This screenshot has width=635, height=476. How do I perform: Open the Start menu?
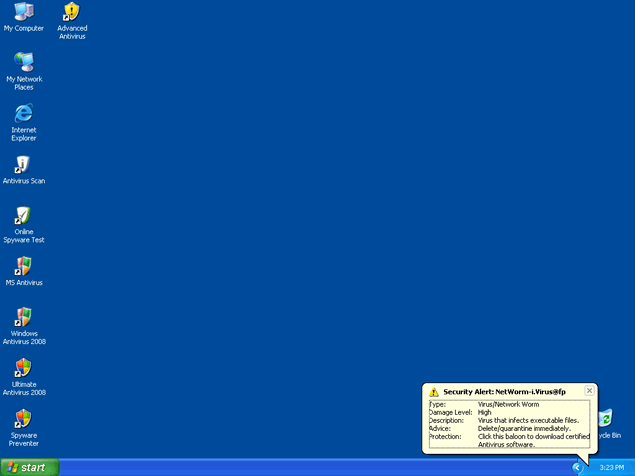tap(30, 467)
